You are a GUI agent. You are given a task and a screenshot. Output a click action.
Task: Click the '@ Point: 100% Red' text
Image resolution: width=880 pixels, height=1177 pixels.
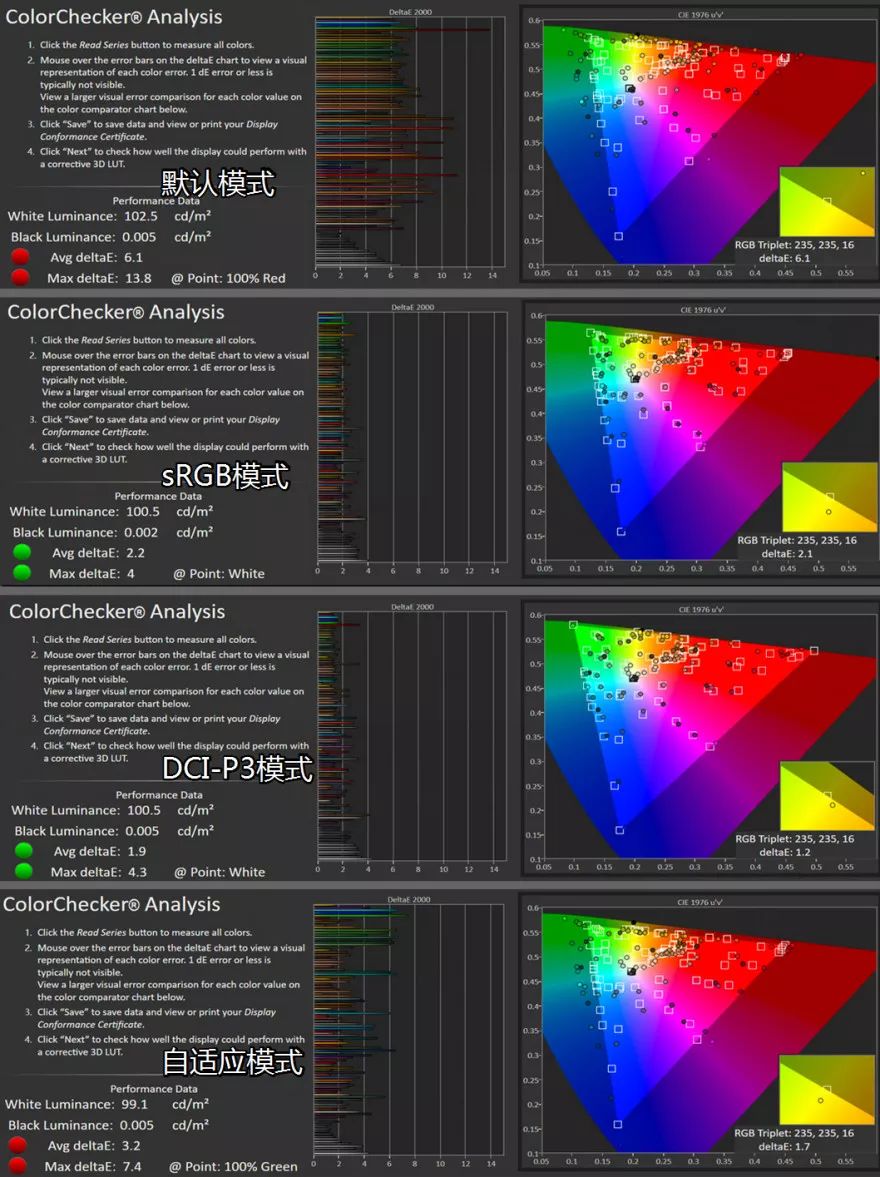(x=228, y=278)
